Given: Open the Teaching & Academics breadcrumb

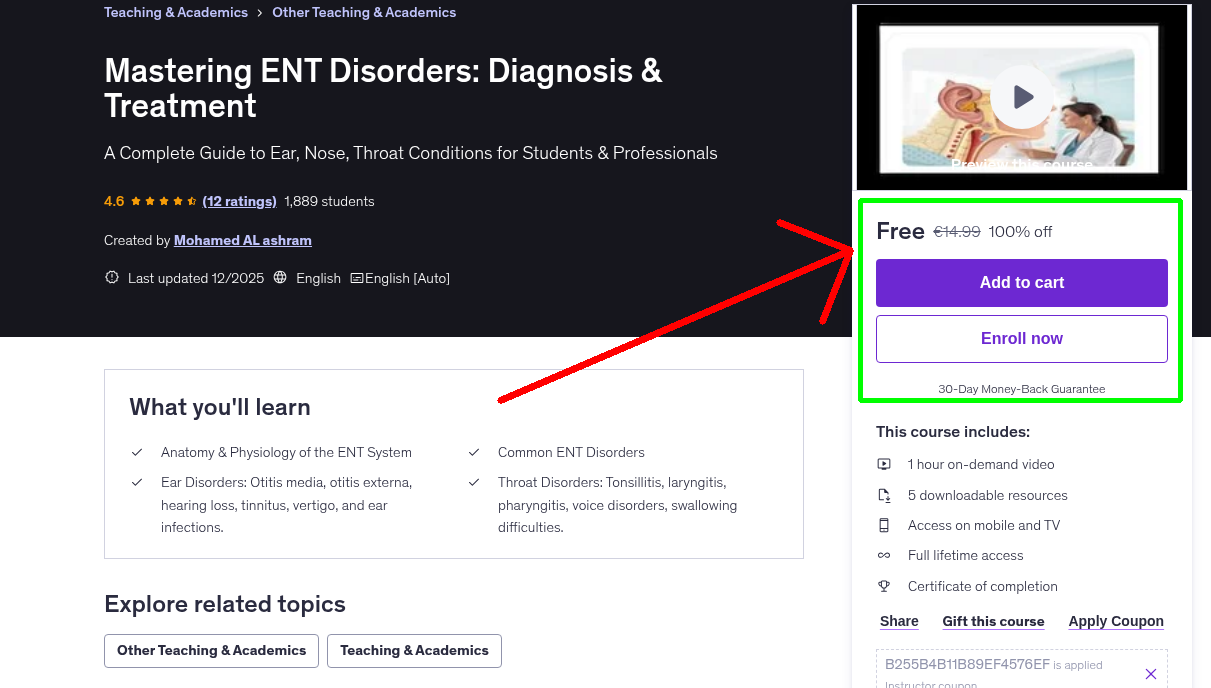Looking at the screenshot, I should click(x=175, y=12).
